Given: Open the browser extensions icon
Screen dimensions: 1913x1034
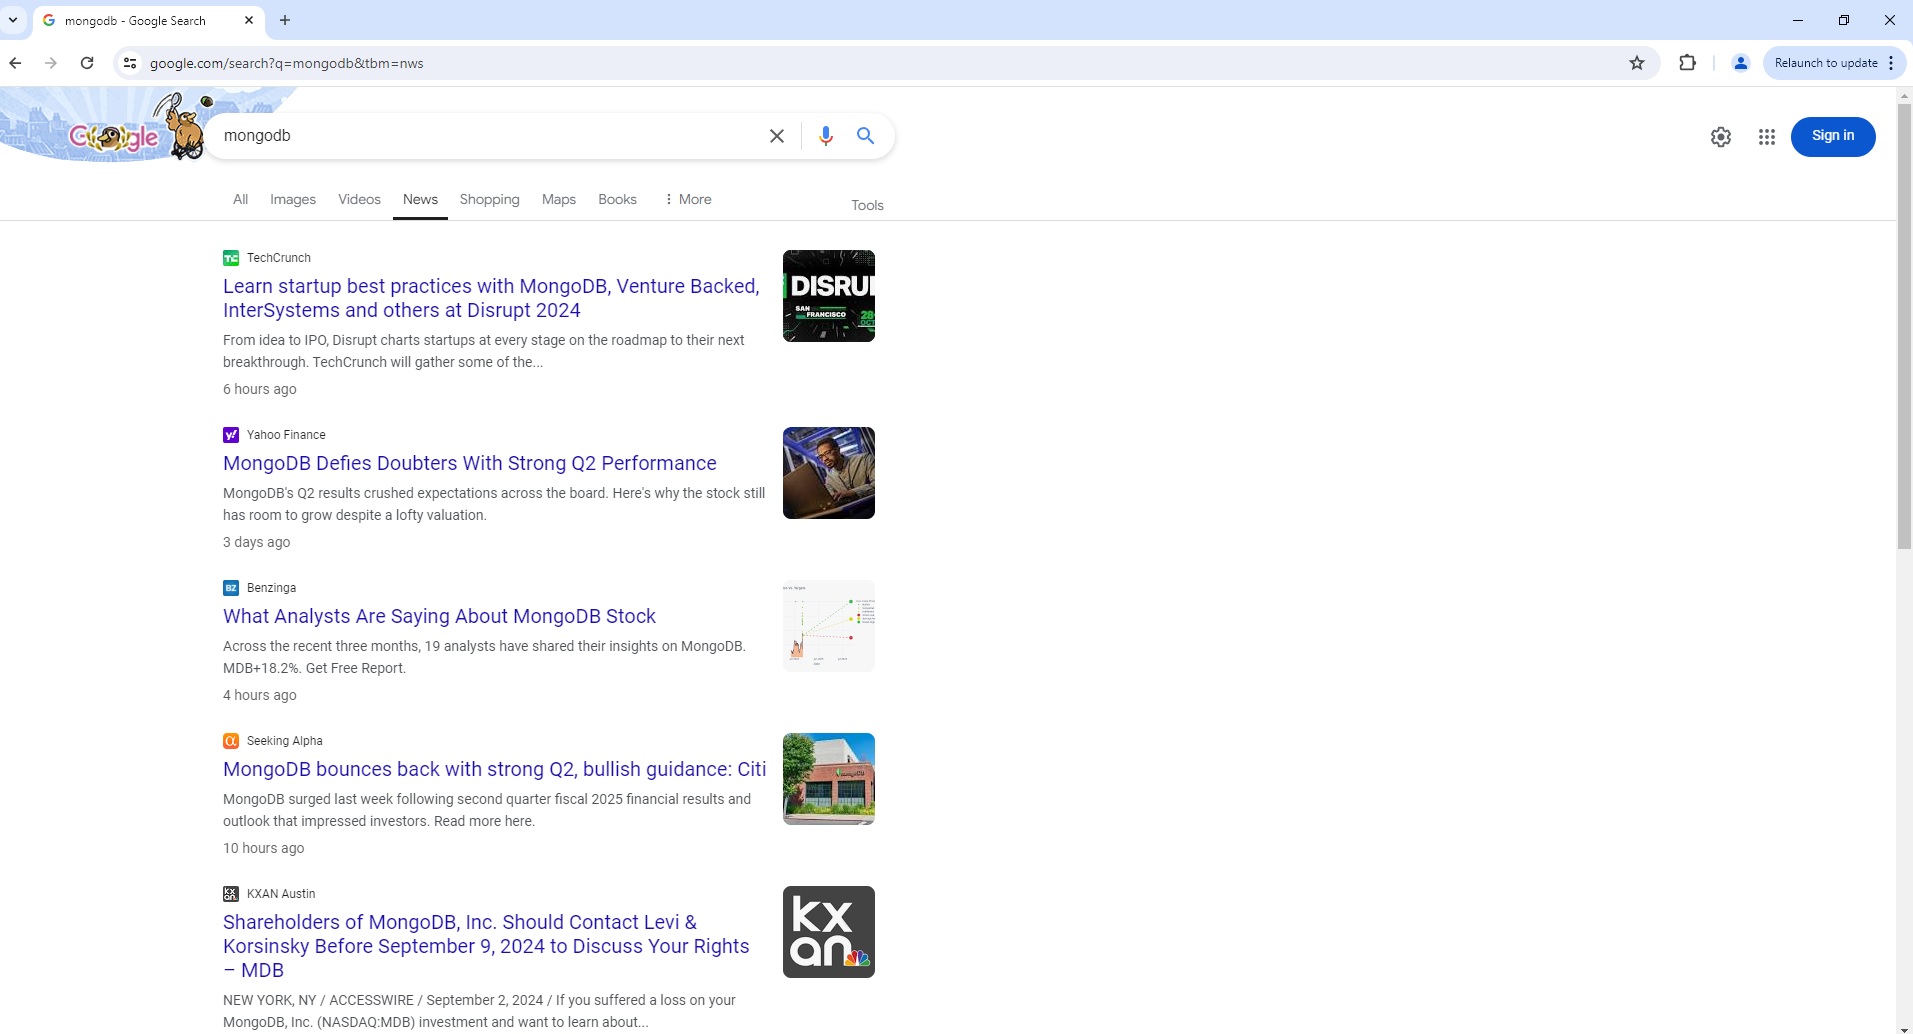Looking at the screenshot, I should click(x=1687, y=63).
